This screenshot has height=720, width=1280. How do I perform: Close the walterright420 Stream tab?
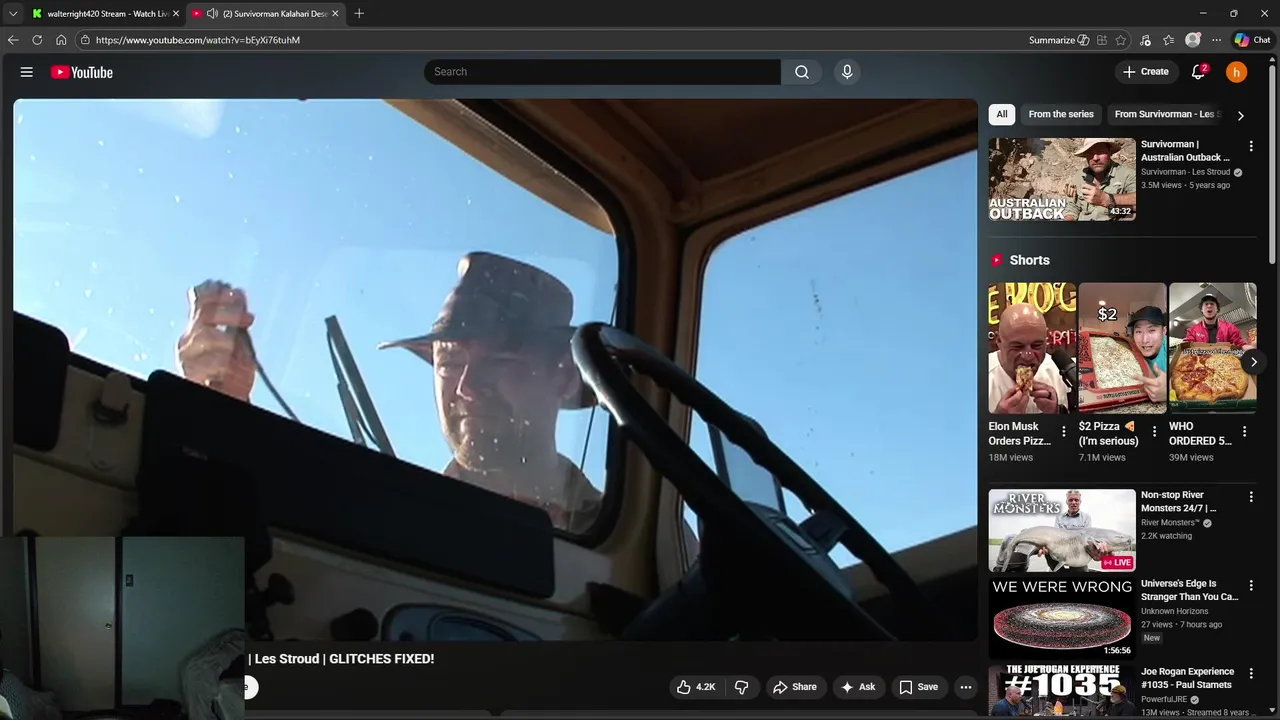click(x=176, y=14)
